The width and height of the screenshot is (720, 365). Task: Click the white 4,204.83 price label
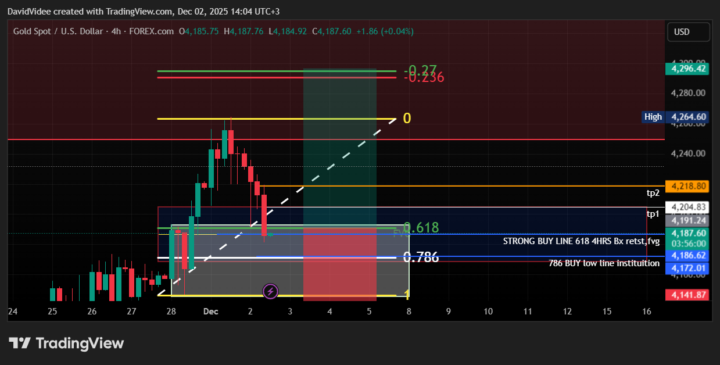(x=687, y=208)
